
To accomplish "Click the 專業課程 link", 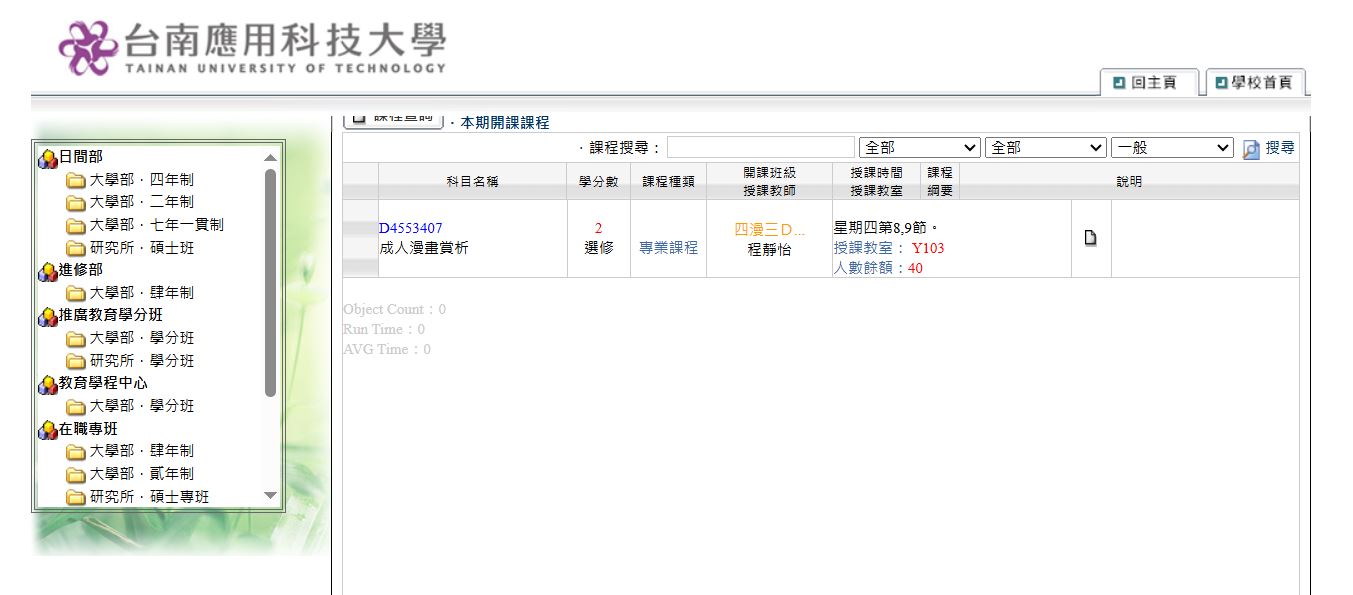I will coord(668,248).
